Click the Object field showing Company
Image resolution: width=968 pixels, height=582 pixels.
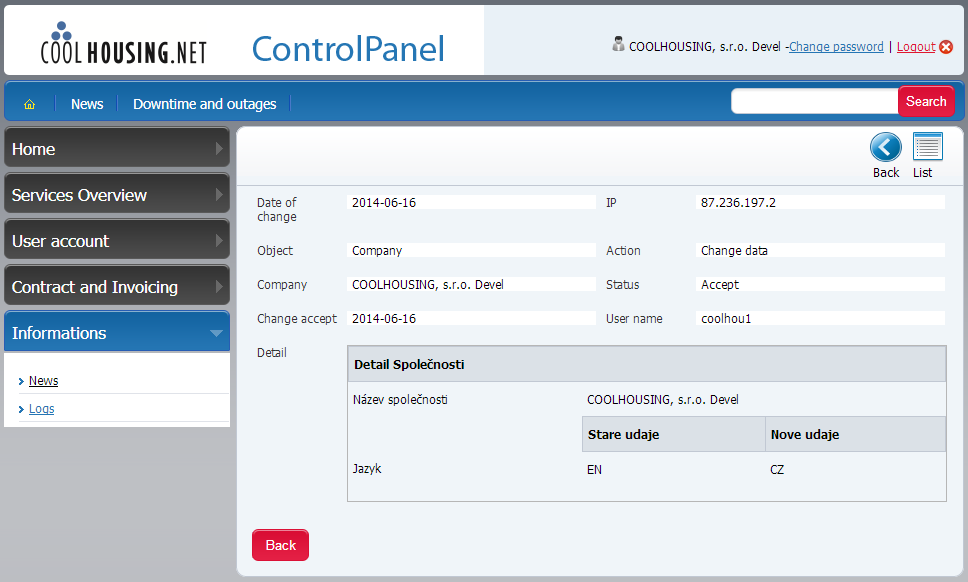(471, 251)
